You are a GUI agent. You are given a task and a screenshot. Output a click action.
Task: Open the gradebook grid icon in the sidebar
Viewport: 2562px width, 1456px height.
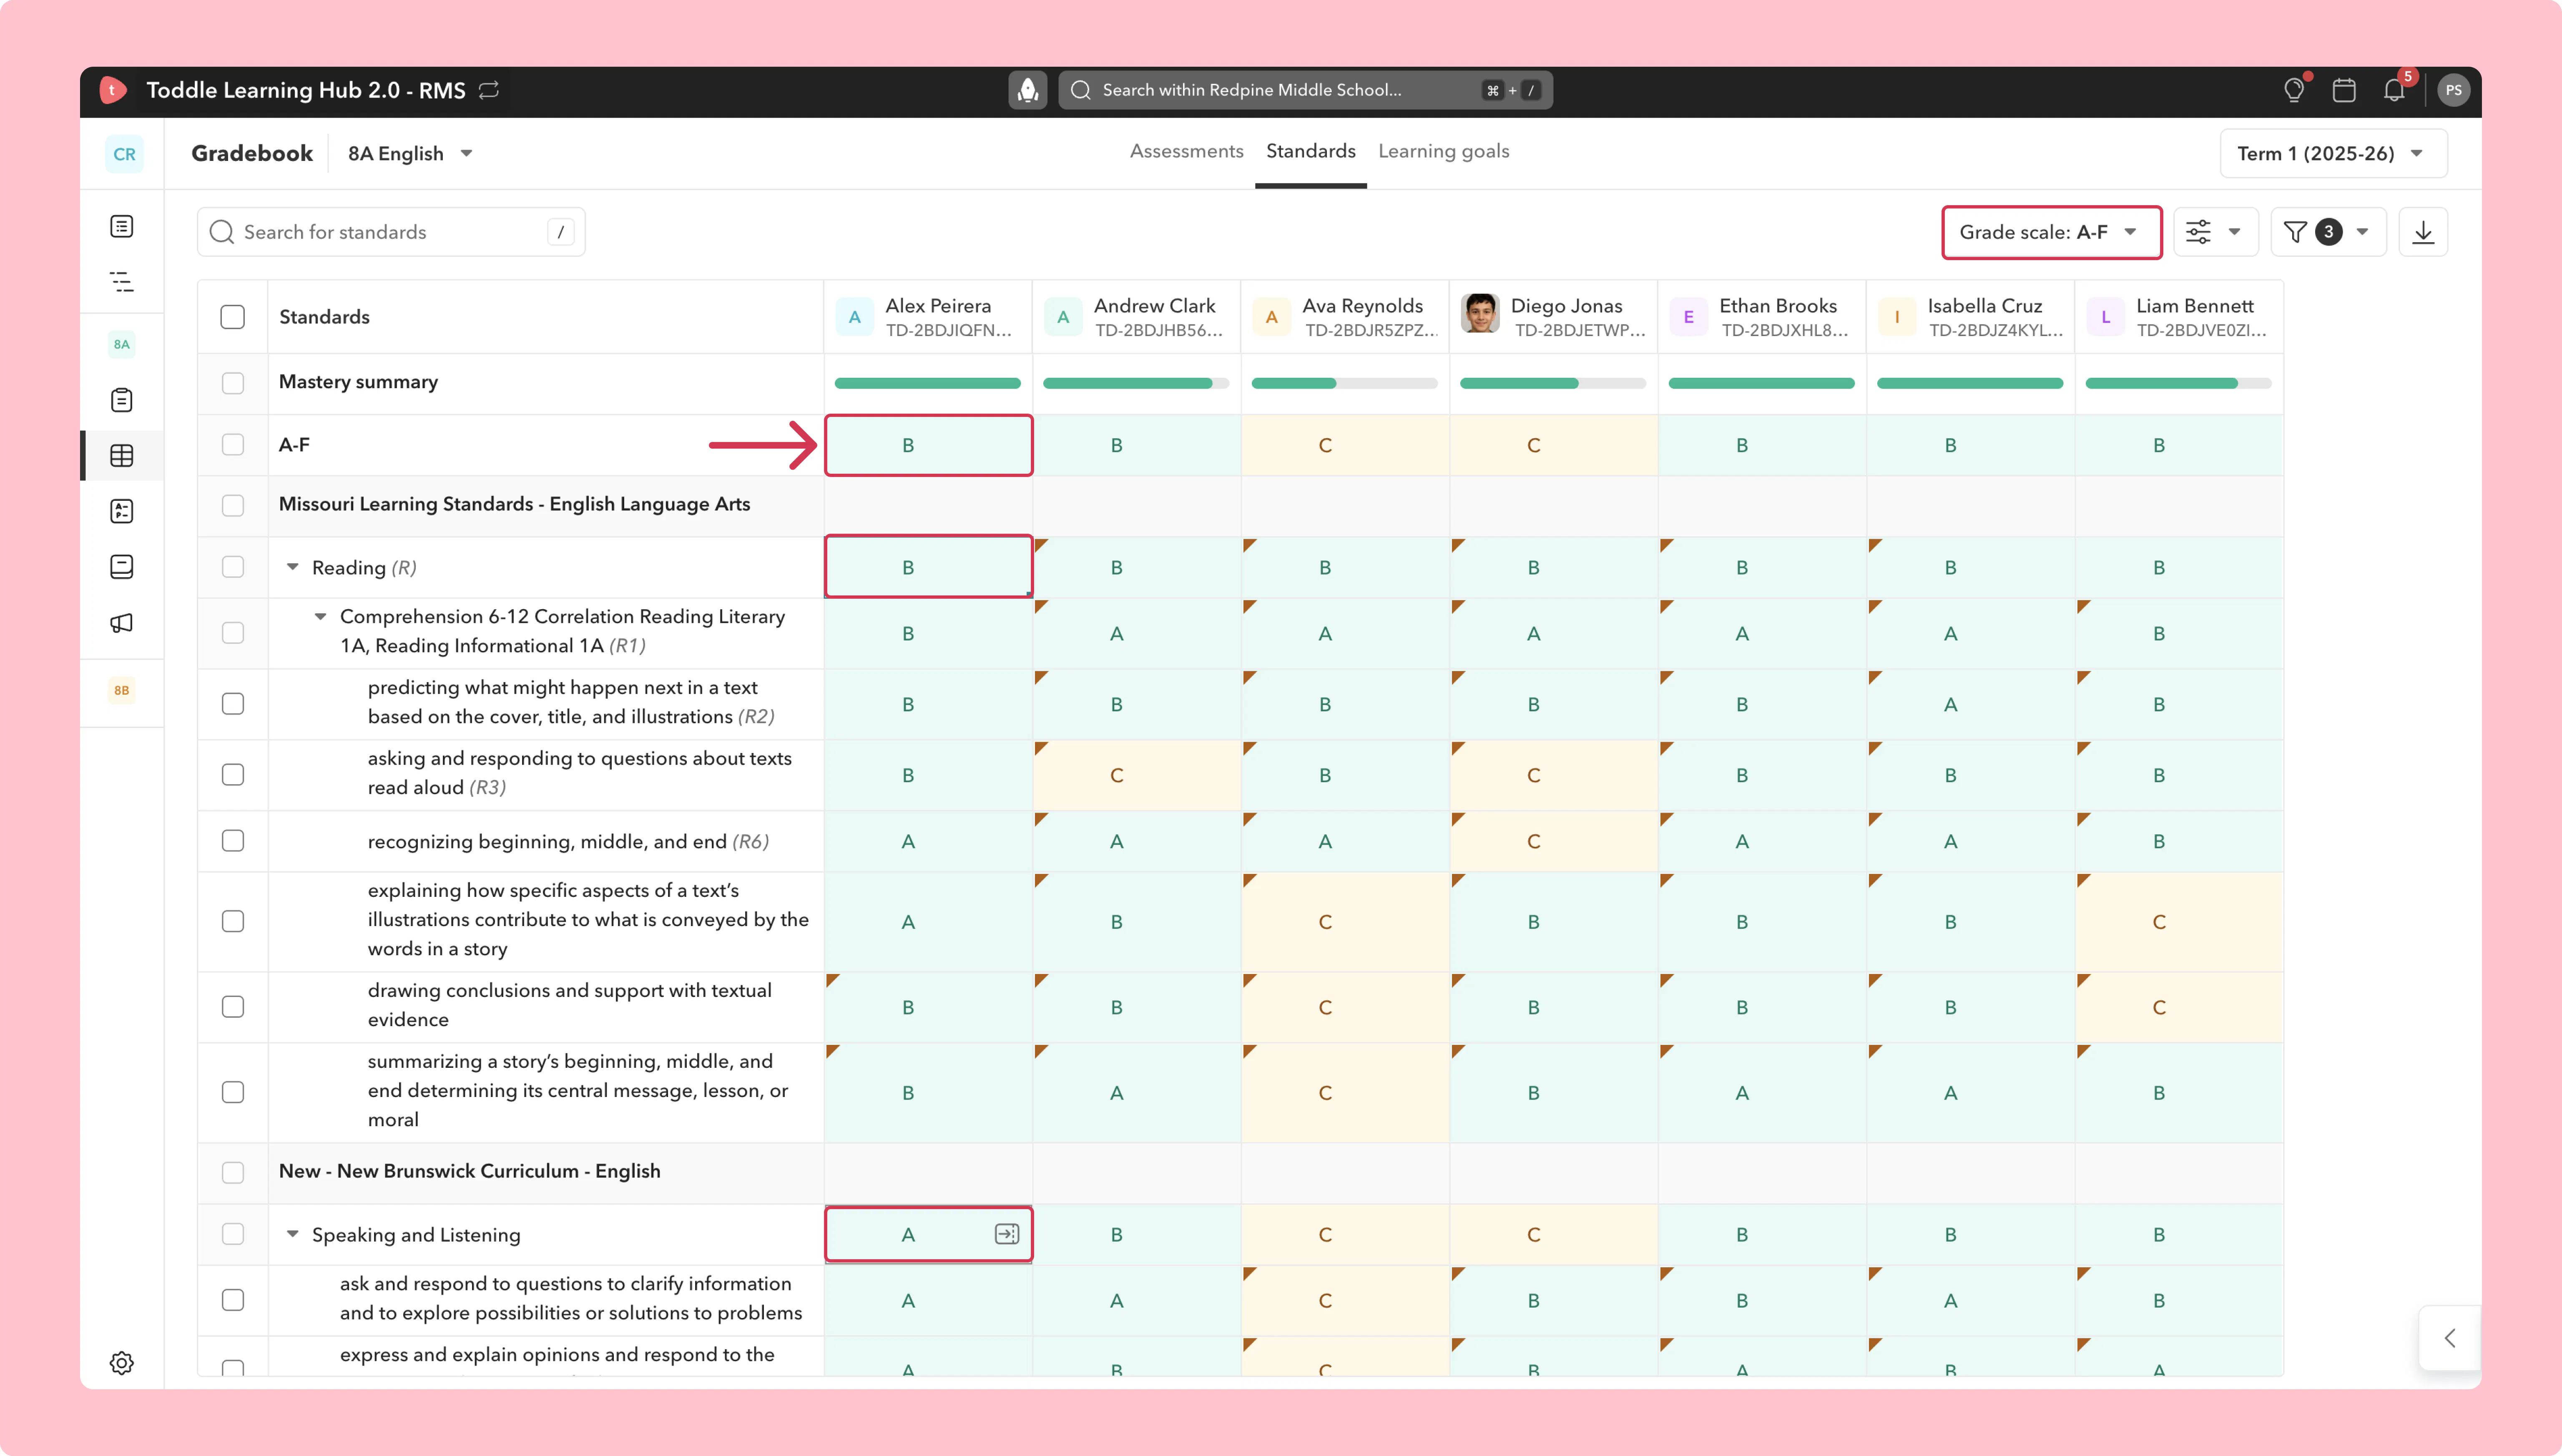click(122, 456)
